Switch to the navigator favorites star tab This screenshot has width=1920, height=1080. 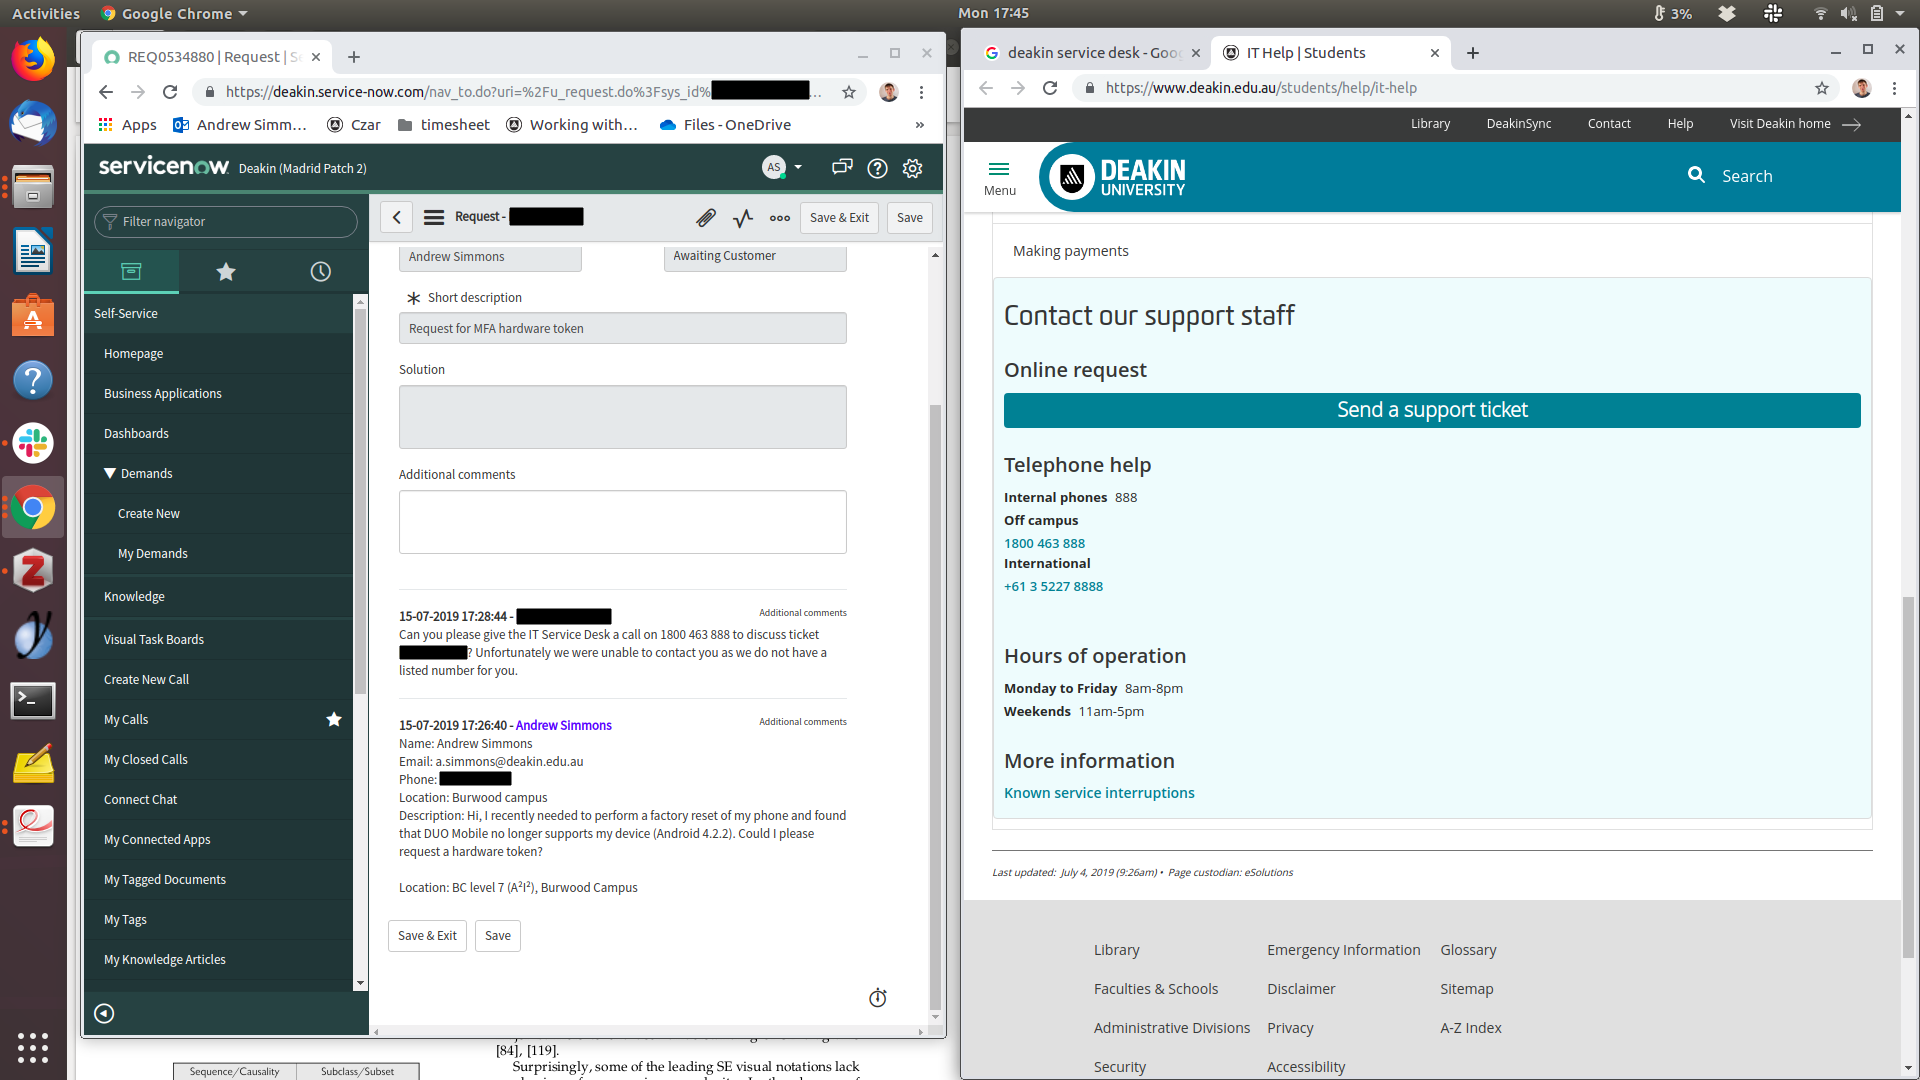[226, 272]
